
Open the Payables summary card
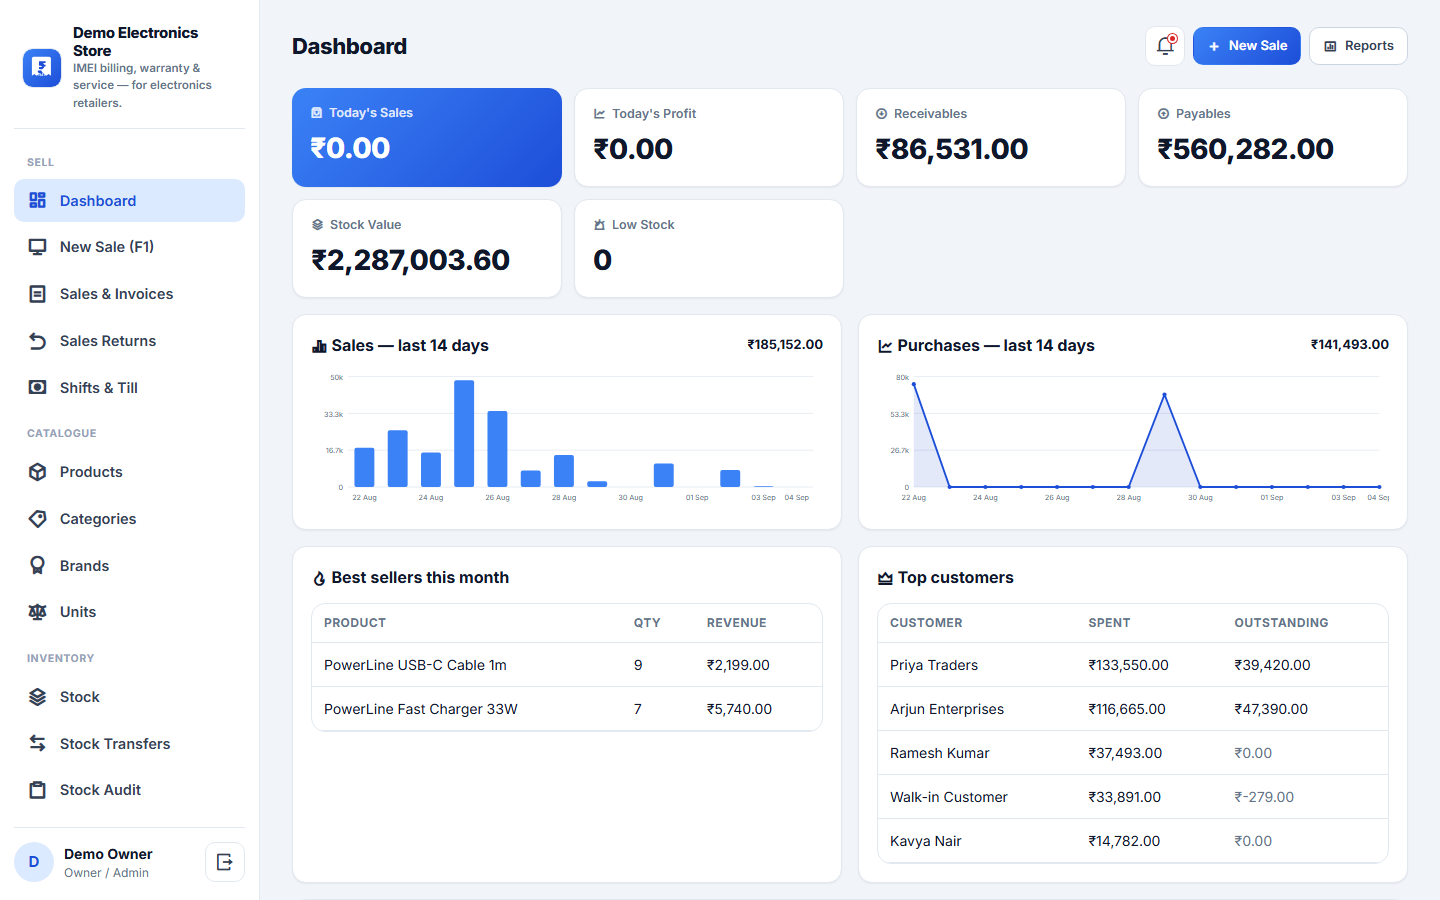pyautogui.click(x=1273, y=137)
